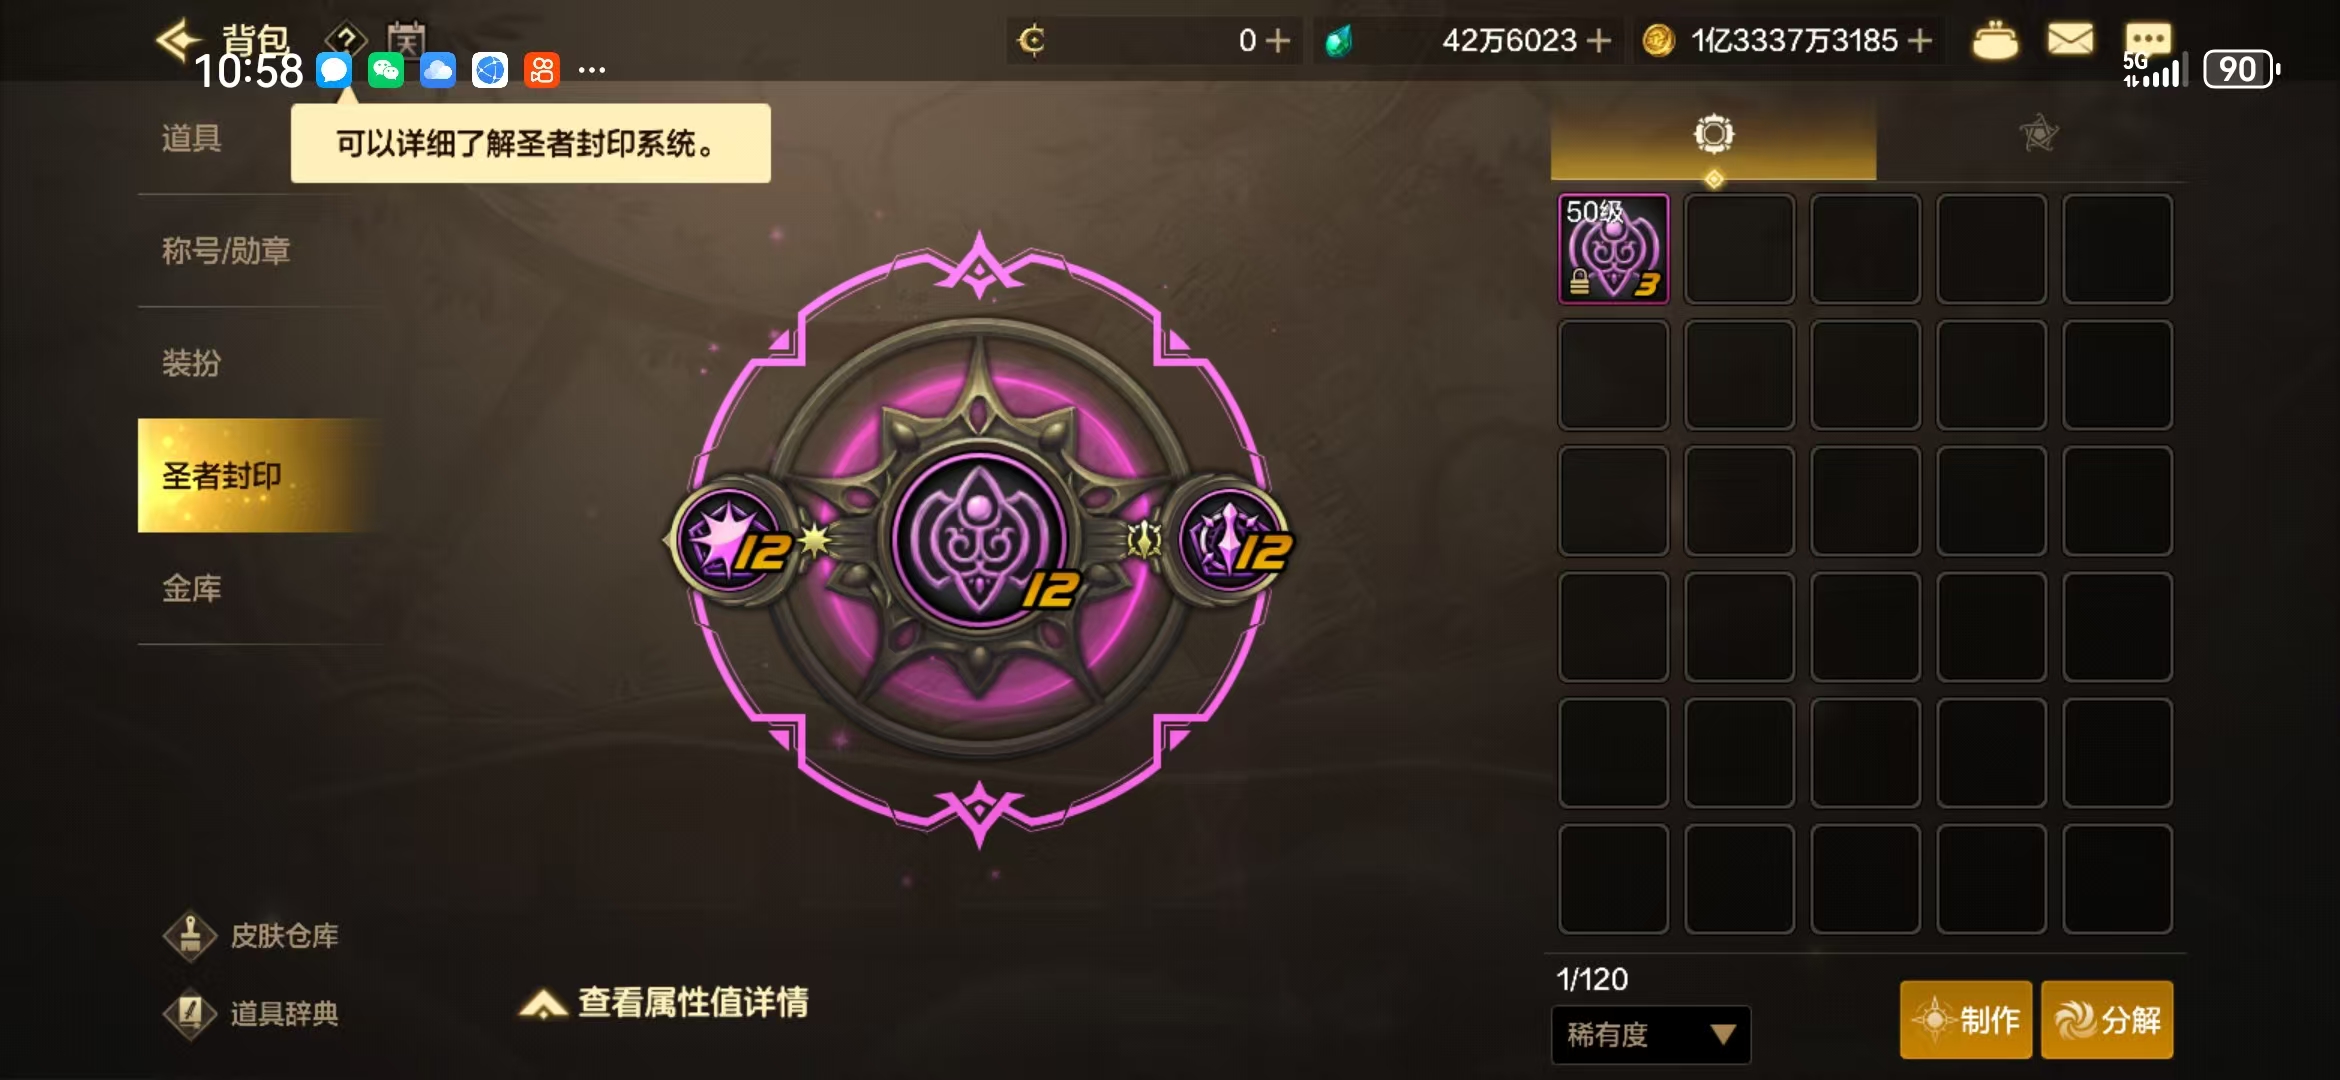
Task: Select the center seal slot level 12
Action: [x=980, y=540]
